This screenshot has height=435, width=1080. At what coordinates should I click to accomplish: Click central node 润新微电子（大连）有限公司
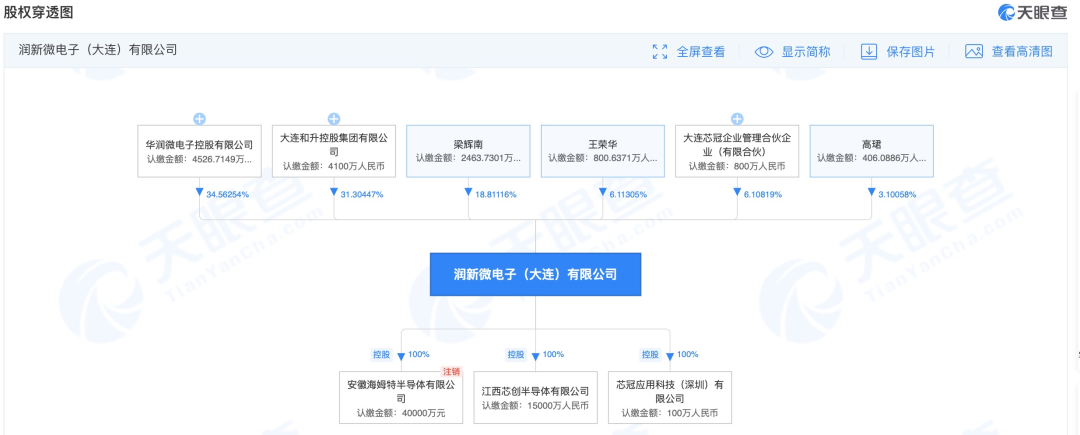coord(535,274)
